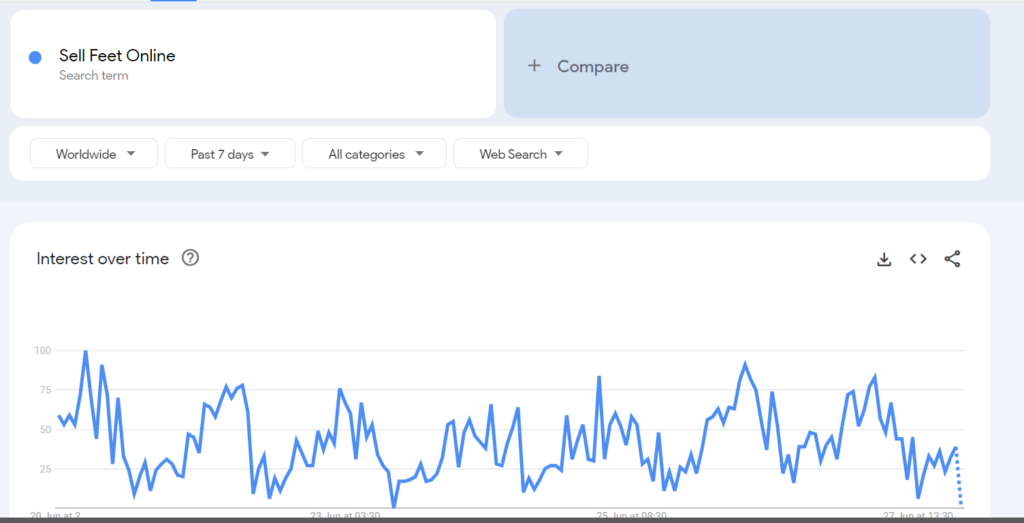
Task: Expand the All categories dropdown
Action: tap(374, 154)
